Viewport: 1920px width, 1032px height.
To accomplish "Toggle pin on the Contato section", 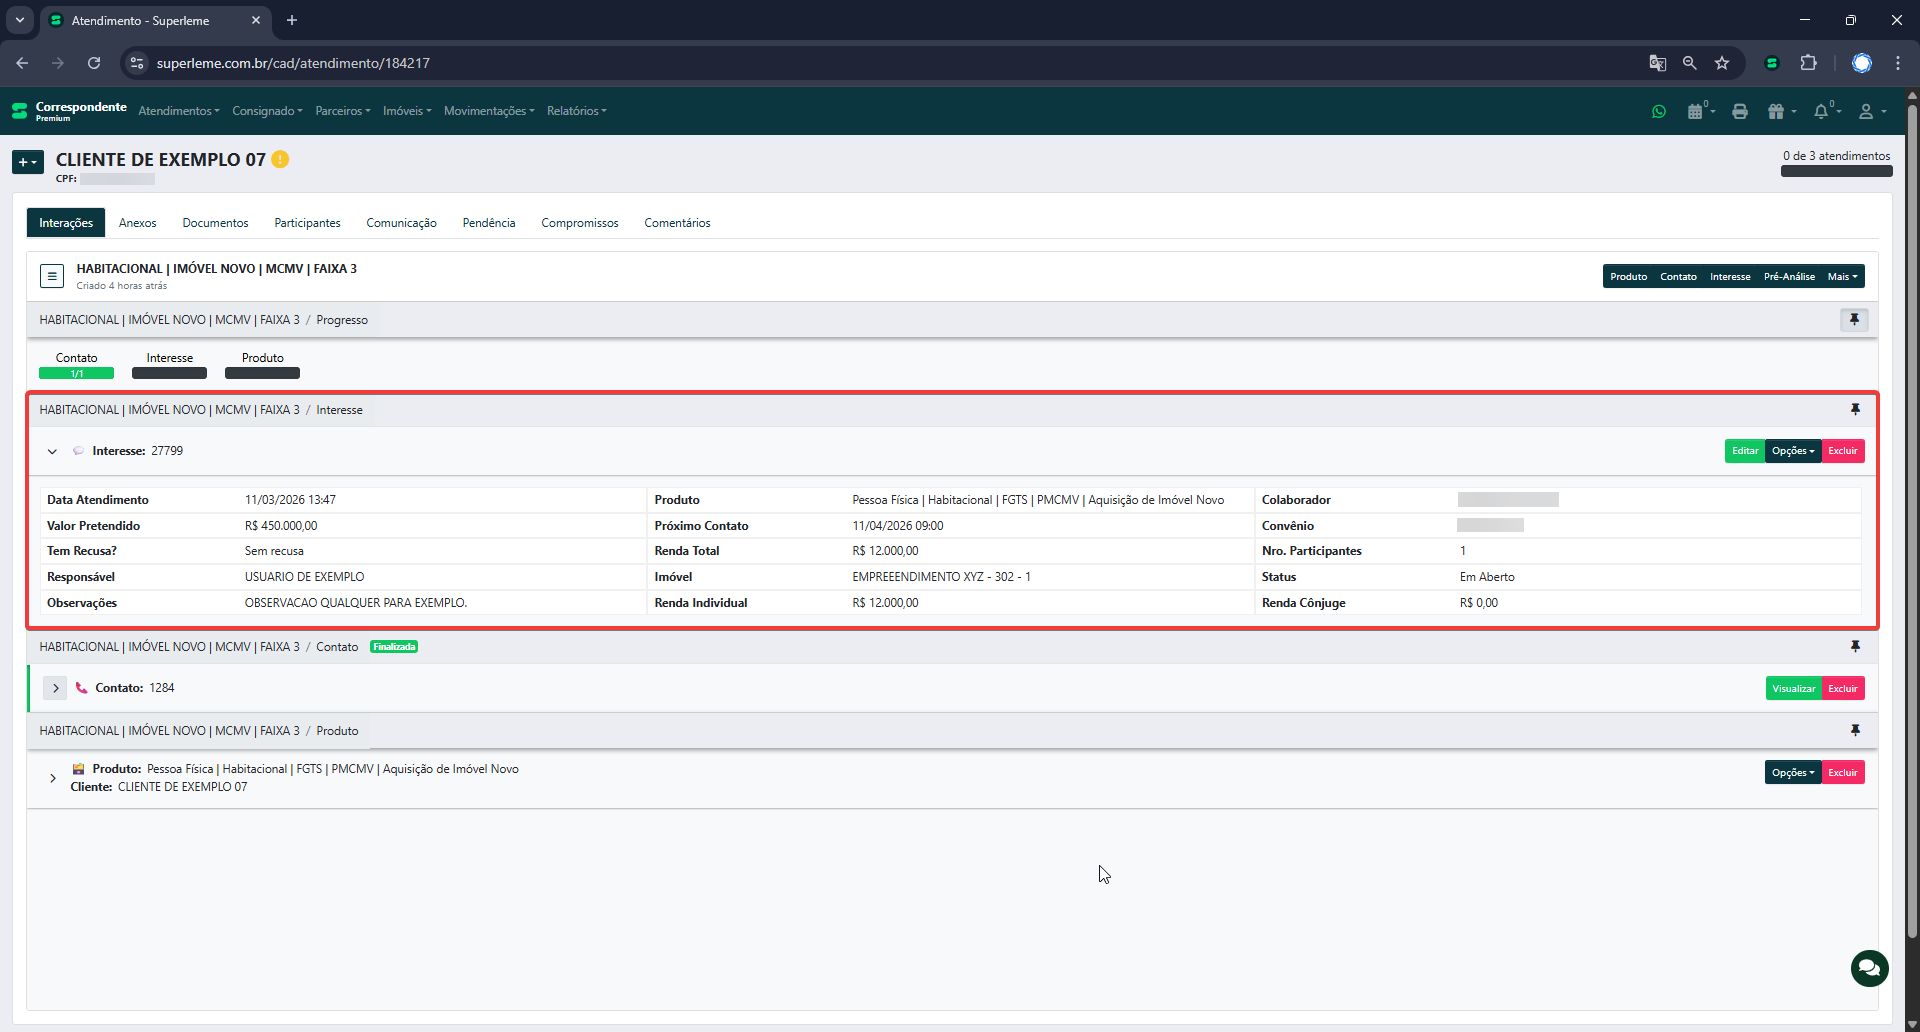I will [x=1855, y=647].
